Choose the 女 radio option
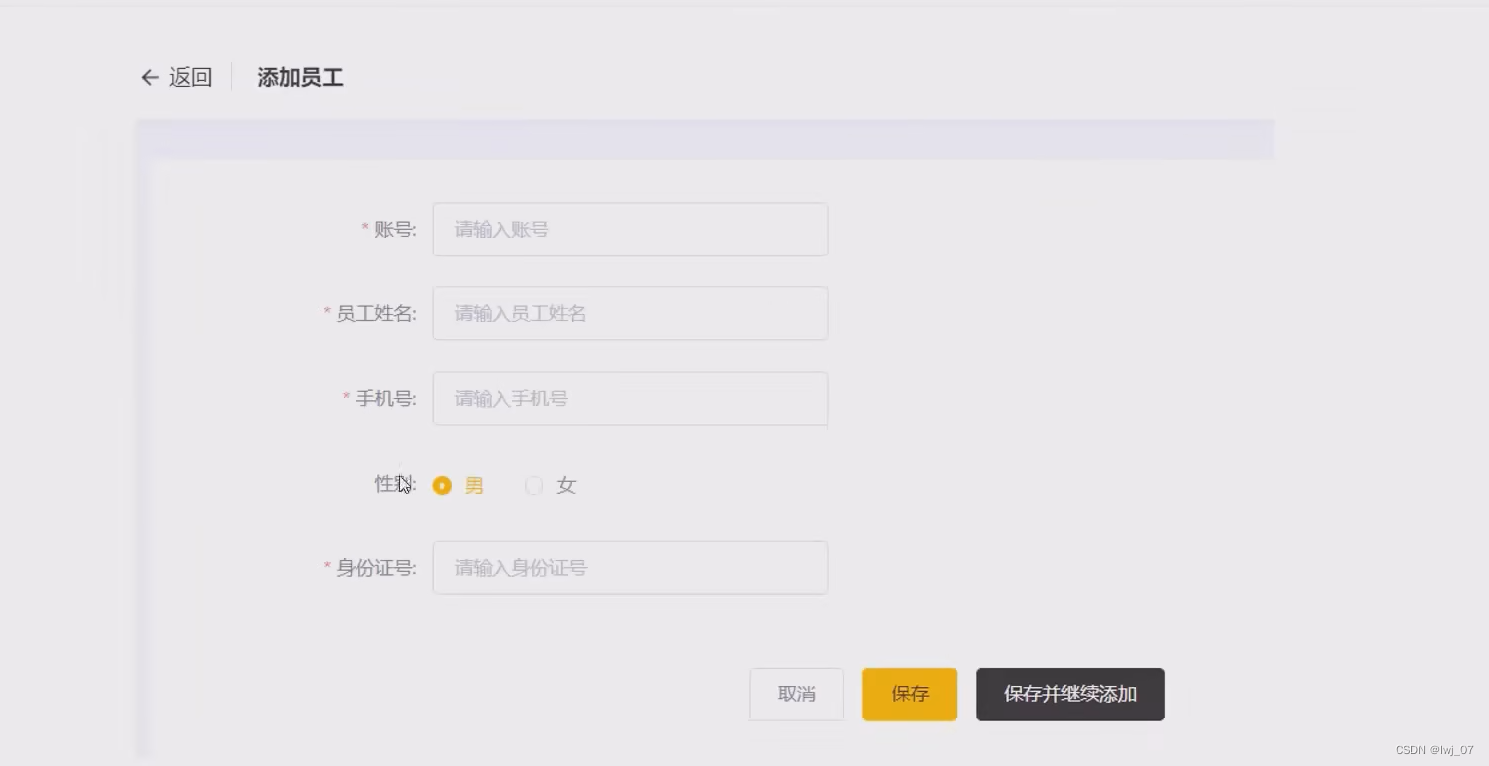The width and height of the screenshot is (1489, 766). 534,485
